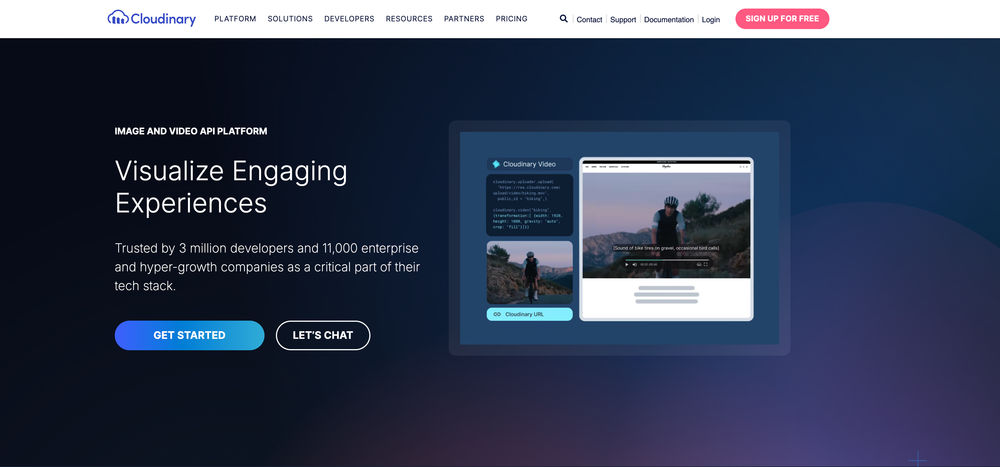
Task: Click the Let's Chat button
Action: [x=323, y=335]
